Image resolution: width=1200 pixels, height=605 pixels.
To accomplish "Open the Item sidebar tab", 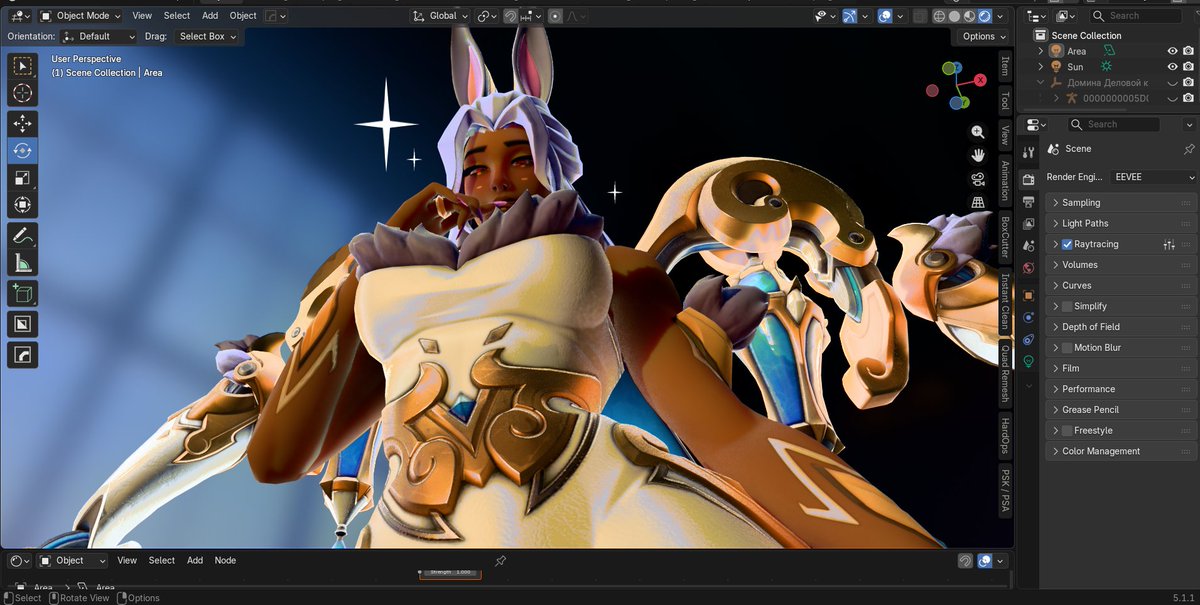I will pos(1005,65).
